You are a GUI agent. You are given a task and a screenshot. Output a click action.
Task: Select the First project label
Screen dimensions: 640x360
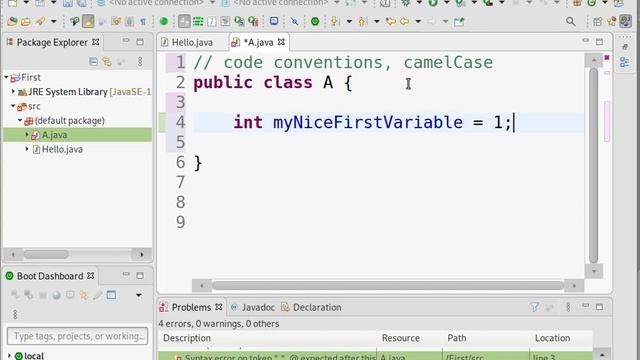click(31, 77)
